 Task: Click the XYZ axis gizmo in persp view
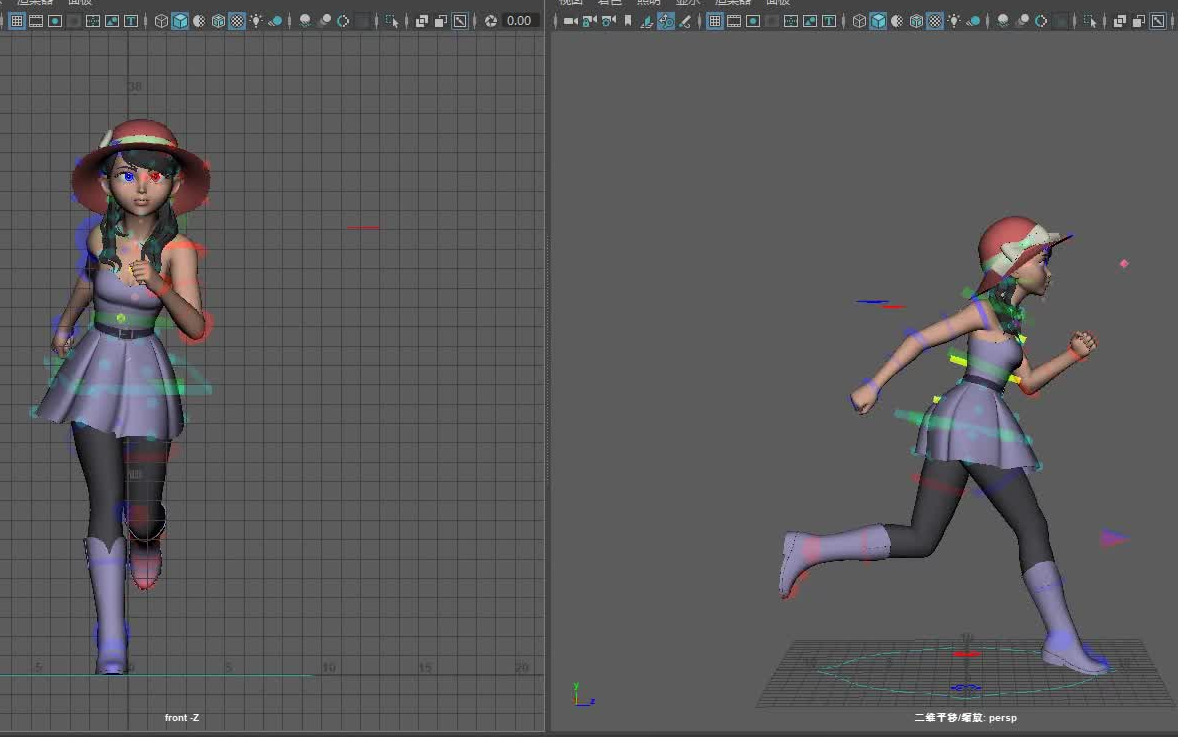(583, 694)
